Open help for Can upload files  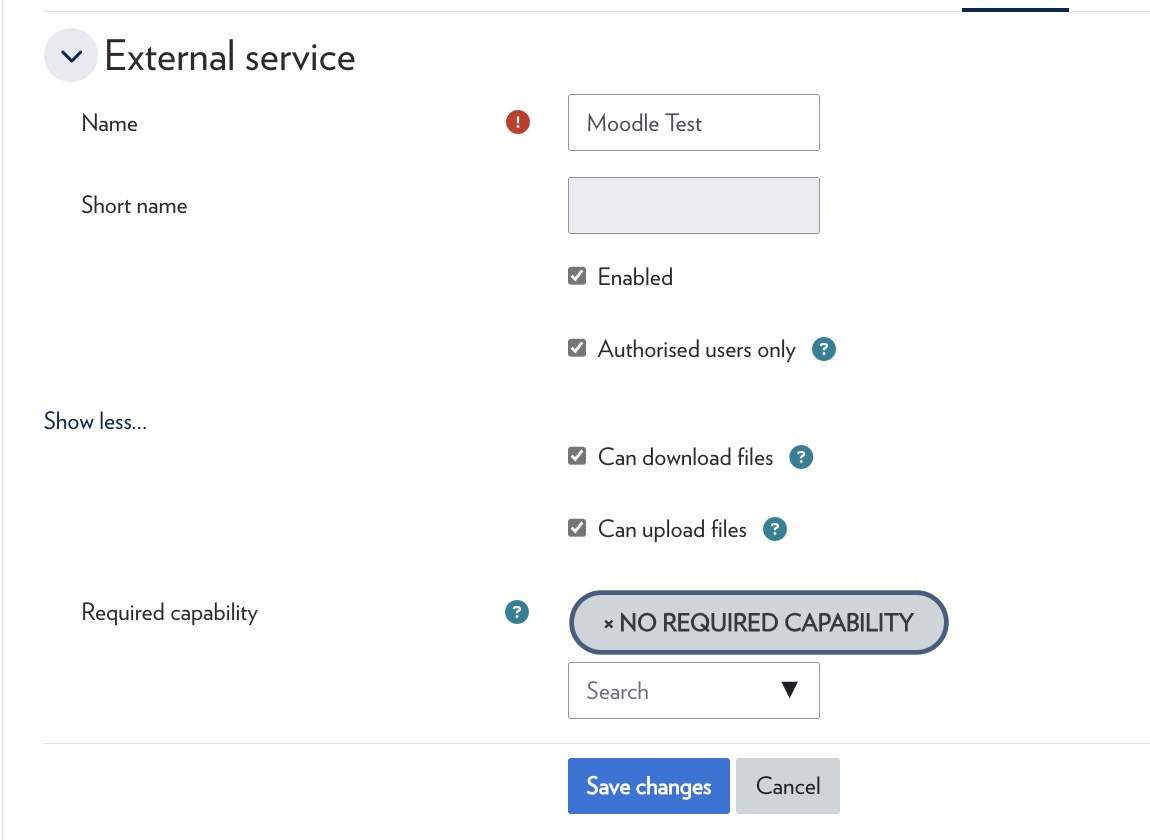pos(775,530)
